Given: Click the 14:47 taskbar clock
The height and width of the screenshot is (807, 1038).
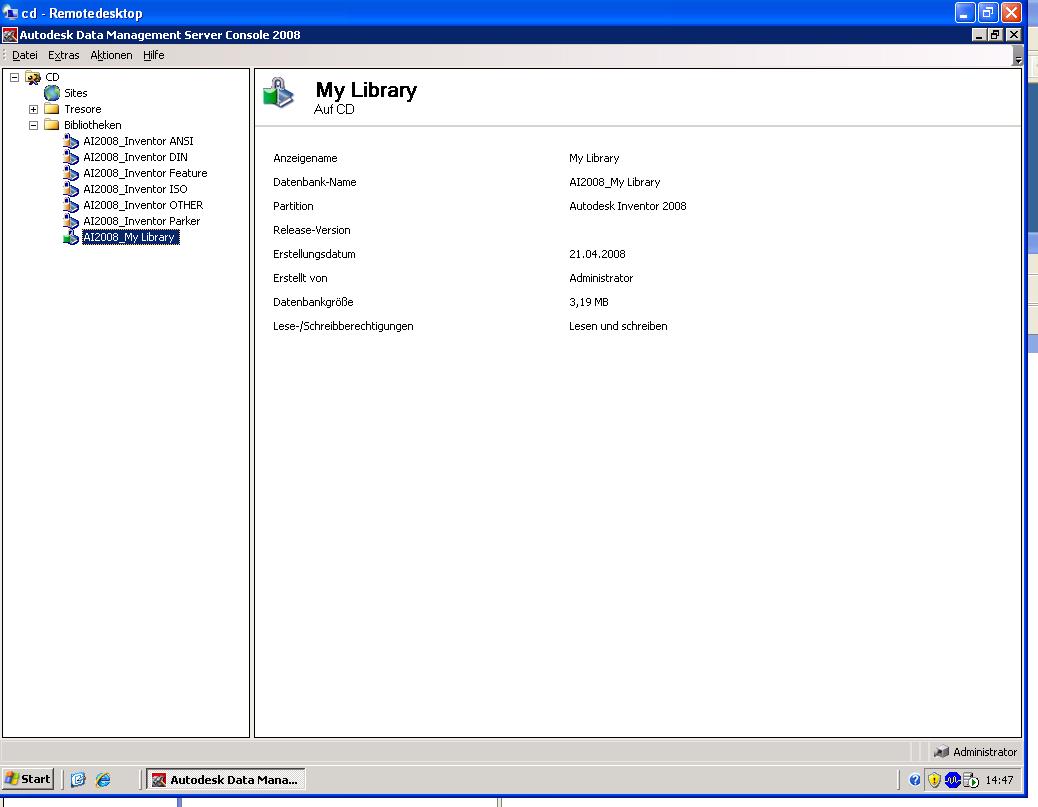Looking at the screenshot, I should (1000, 780).
